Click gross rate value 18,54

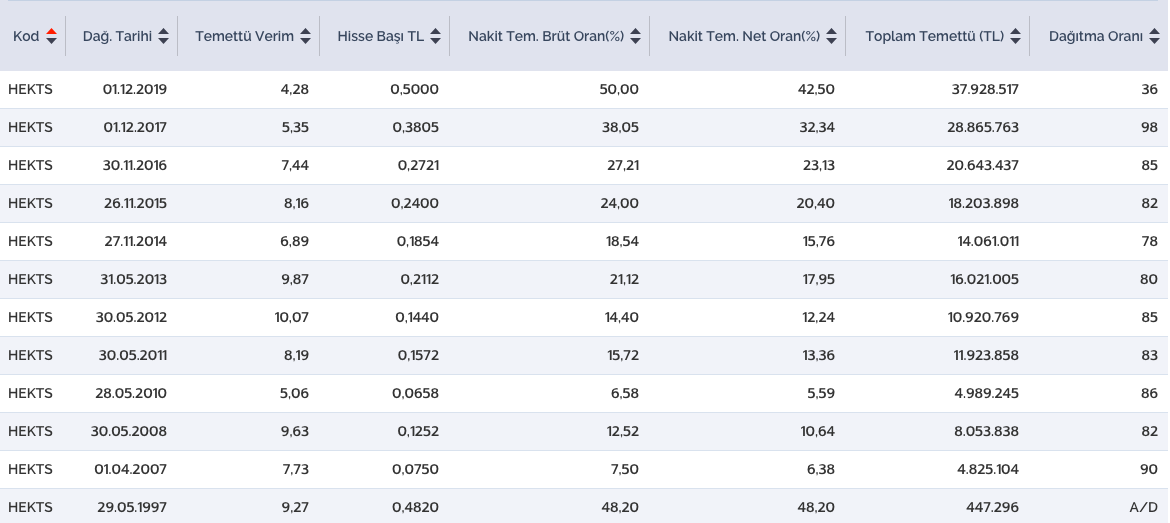[x=622, y=242]
